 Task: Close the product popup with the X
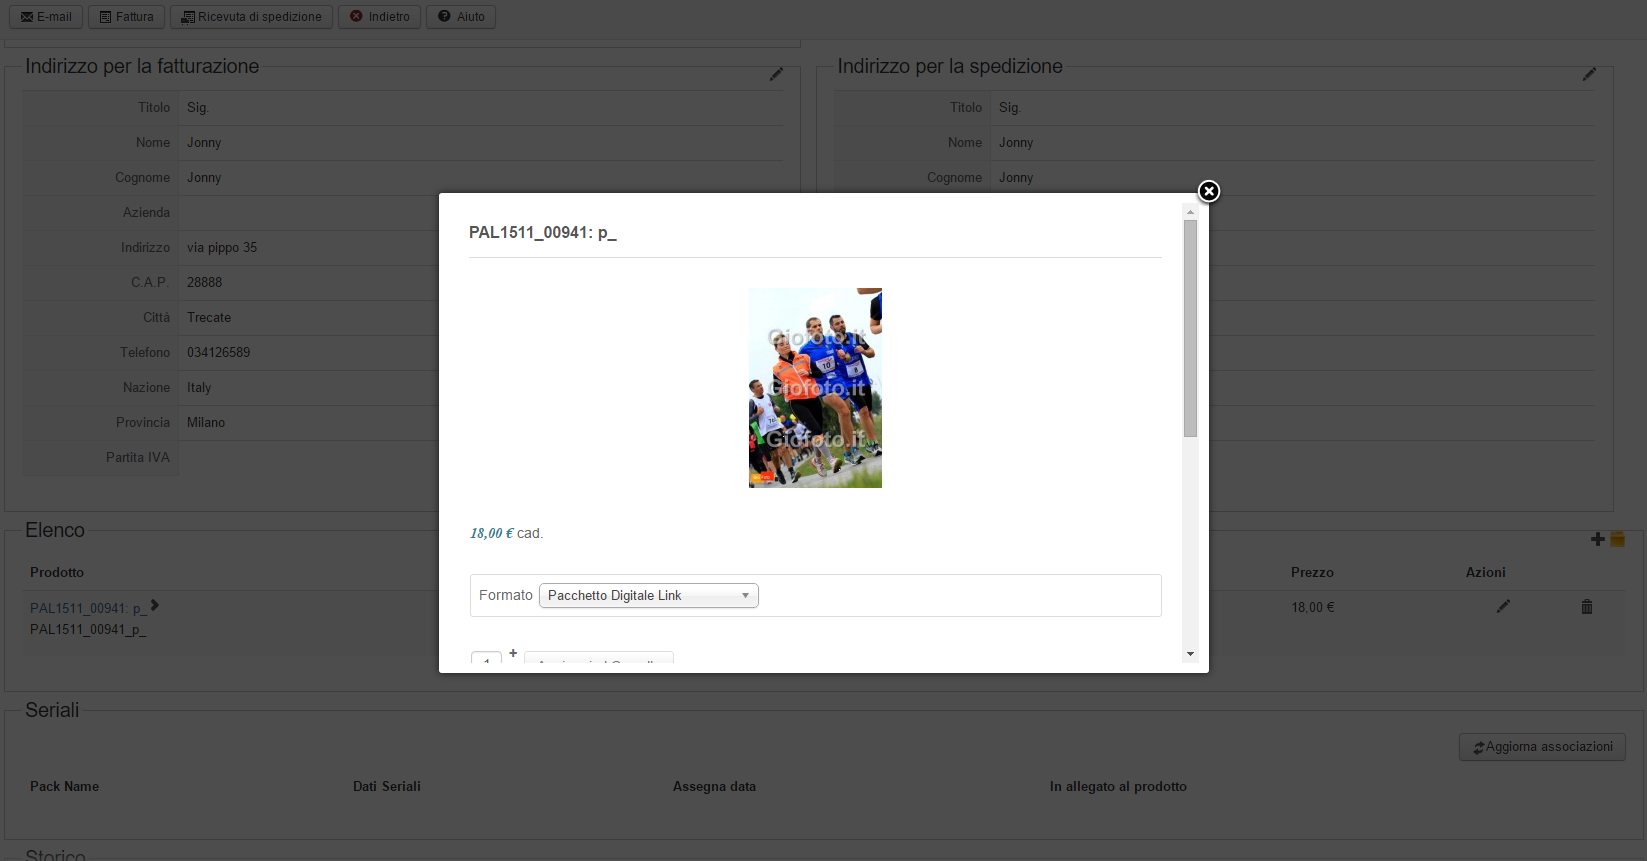pos(1209,191)
